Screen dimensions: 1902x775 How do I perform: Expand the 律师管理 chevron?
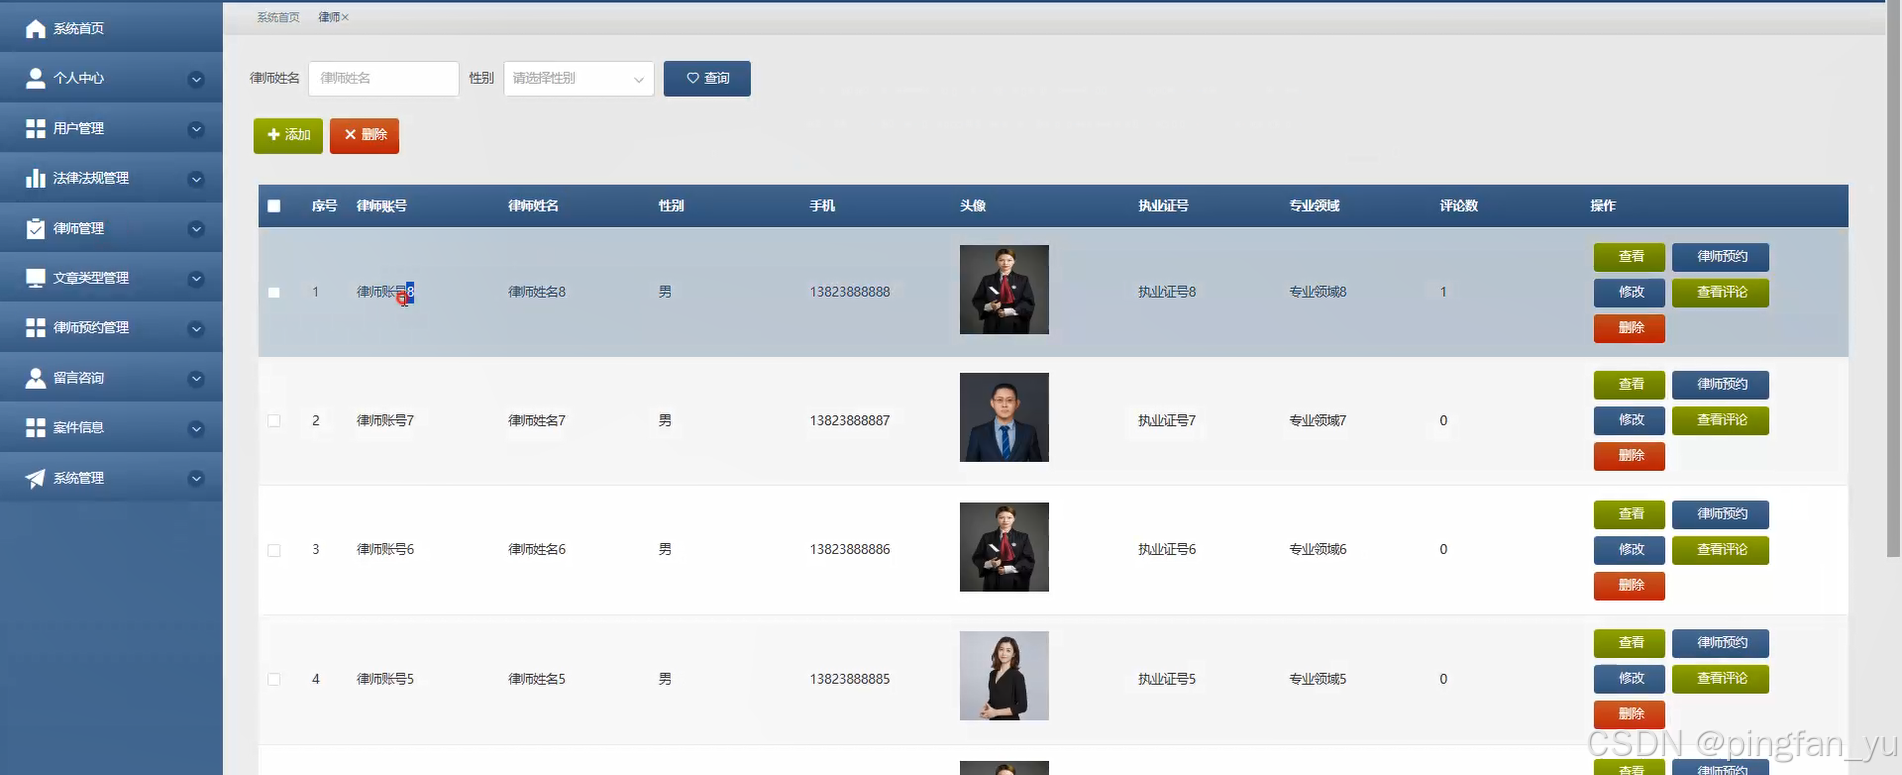196,229
